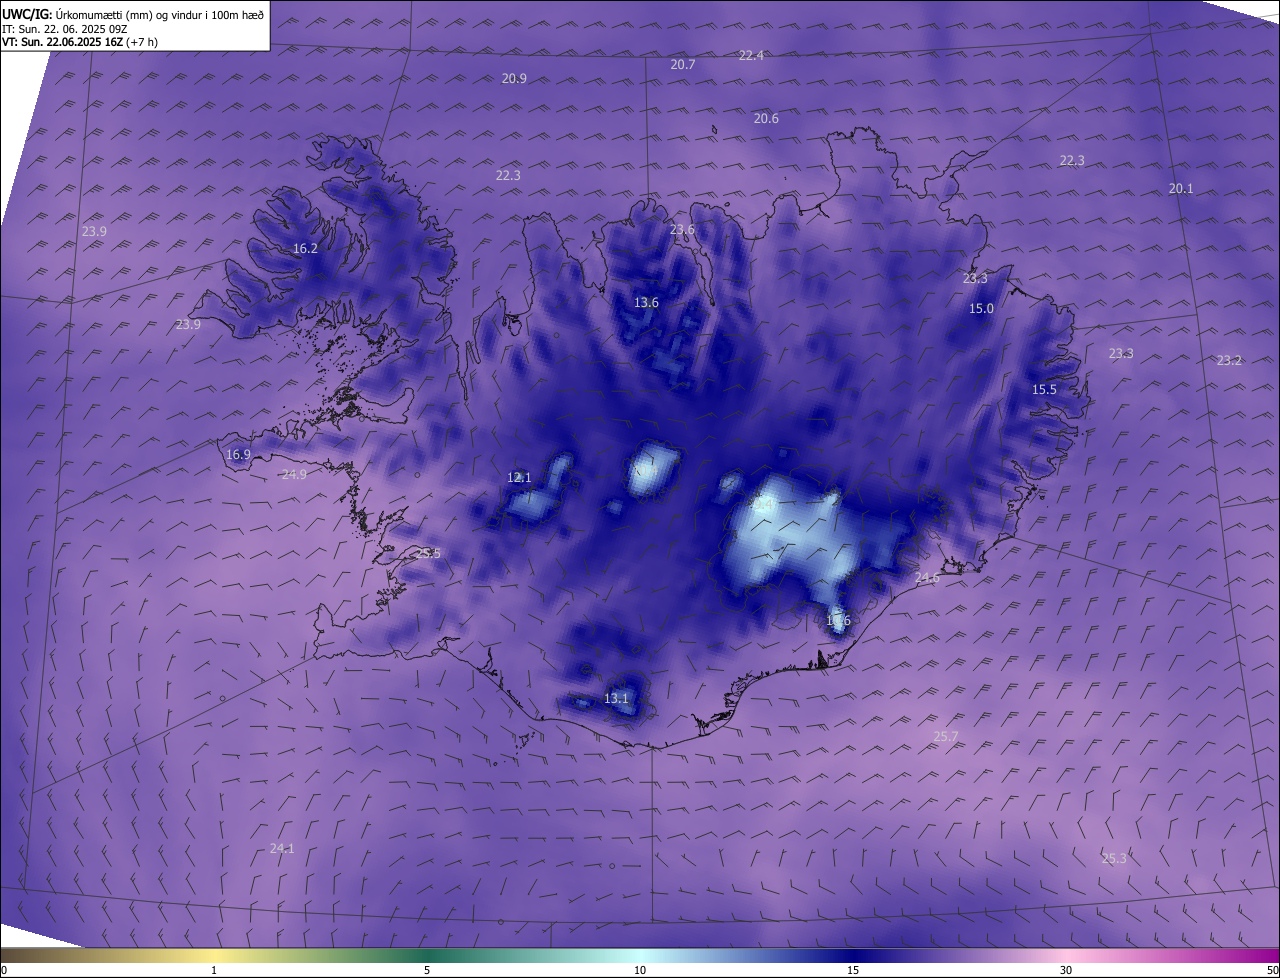Click the 1 label on the color scale

[x=214, y=970]
